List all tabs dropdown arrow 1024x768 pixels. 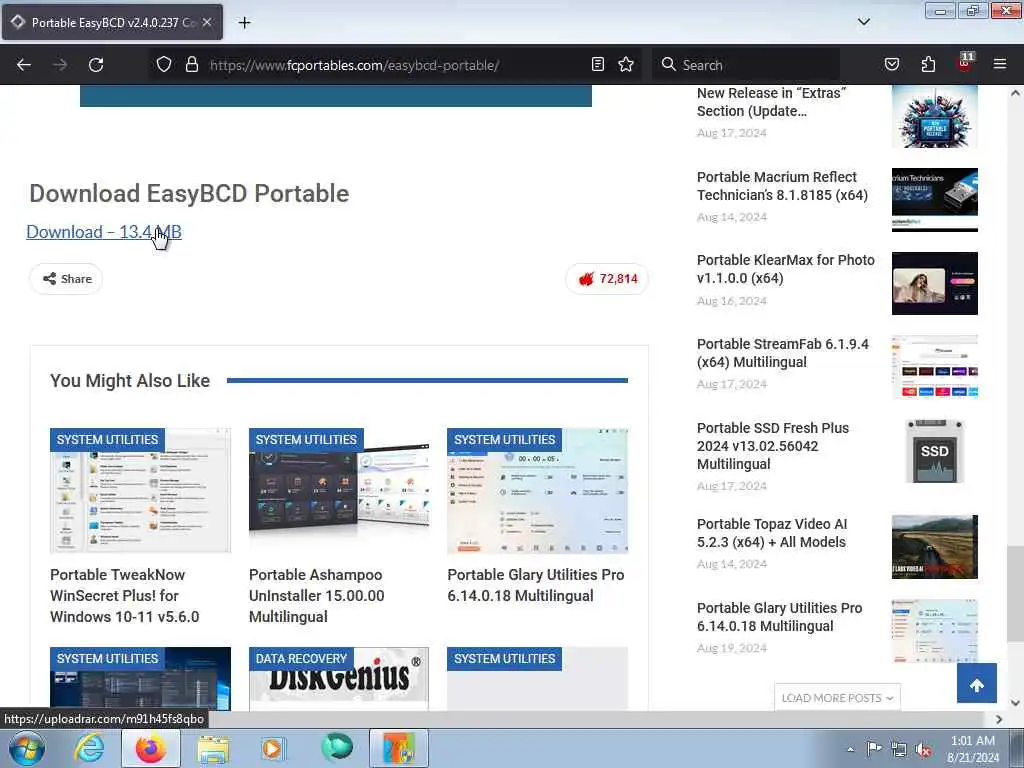coord(863,22)
